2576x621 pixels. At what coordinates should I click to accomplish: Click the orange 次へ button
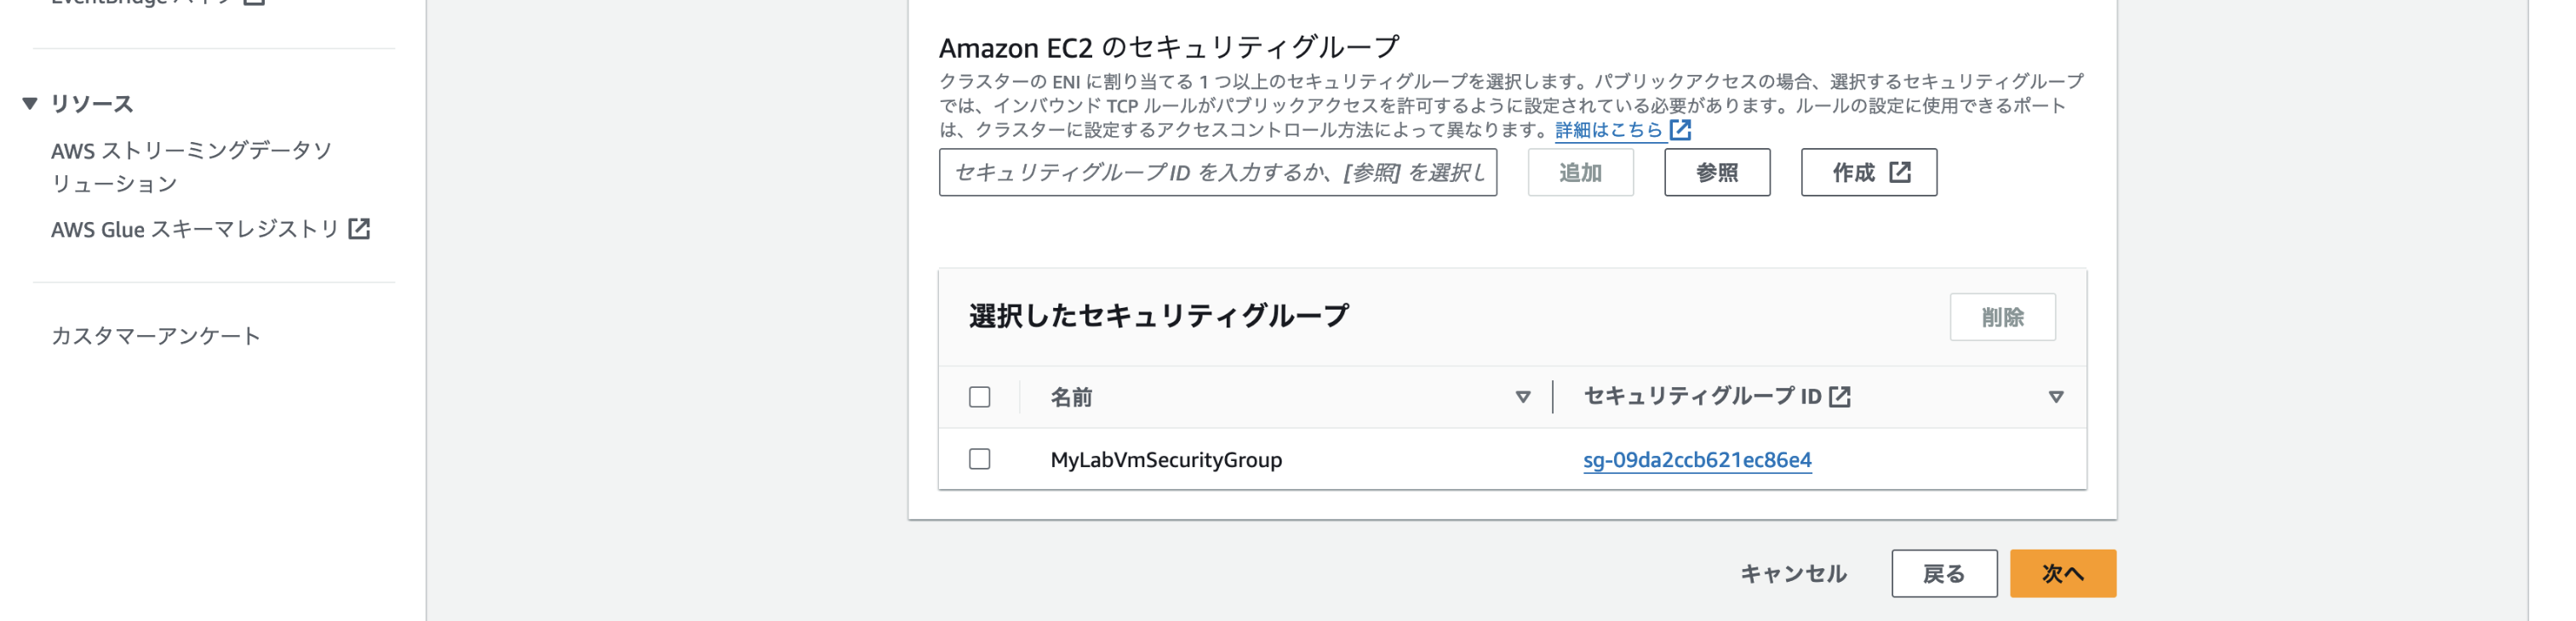point(2062,573)
